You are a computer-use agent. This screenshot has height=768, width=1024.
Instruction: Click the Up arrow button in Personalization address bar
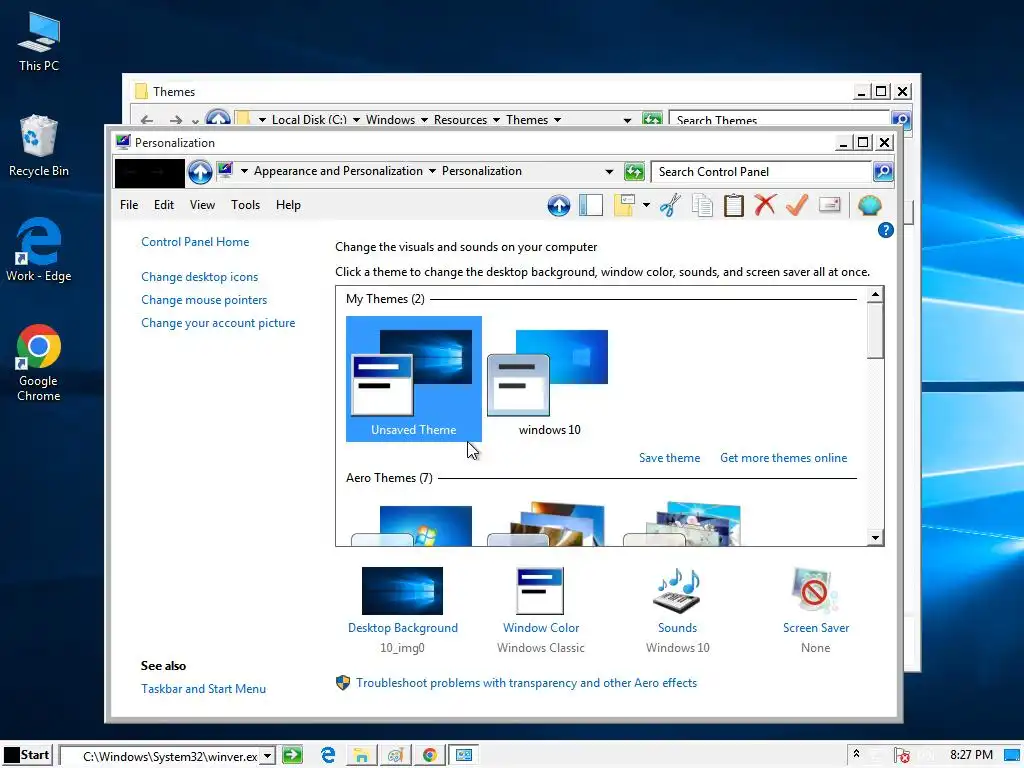coord(200,172)
